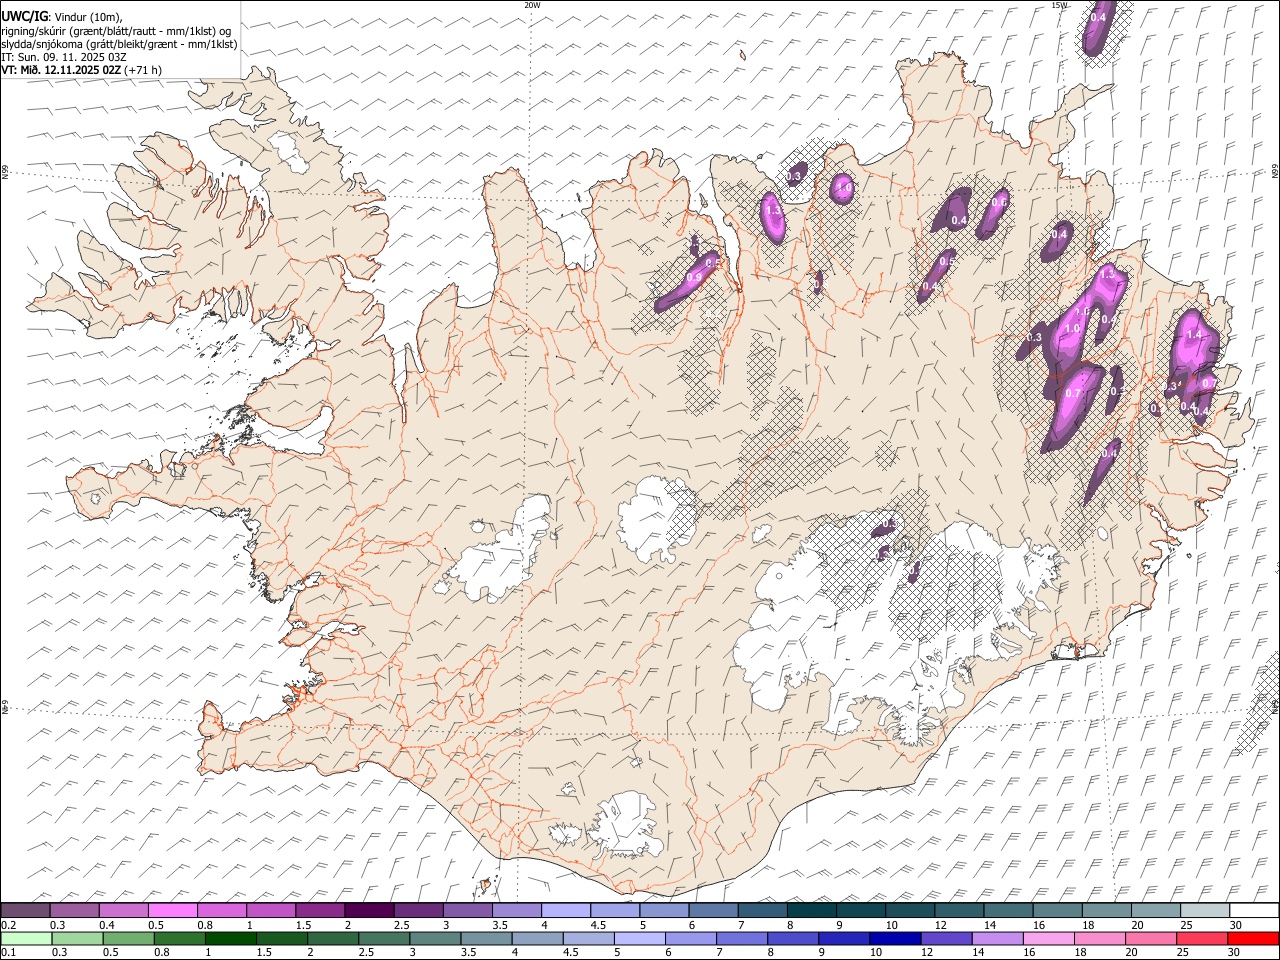Select the darkest green 1 swatch in rain legend
Screen dimensions: 1280x960
(x=231, y=938)
